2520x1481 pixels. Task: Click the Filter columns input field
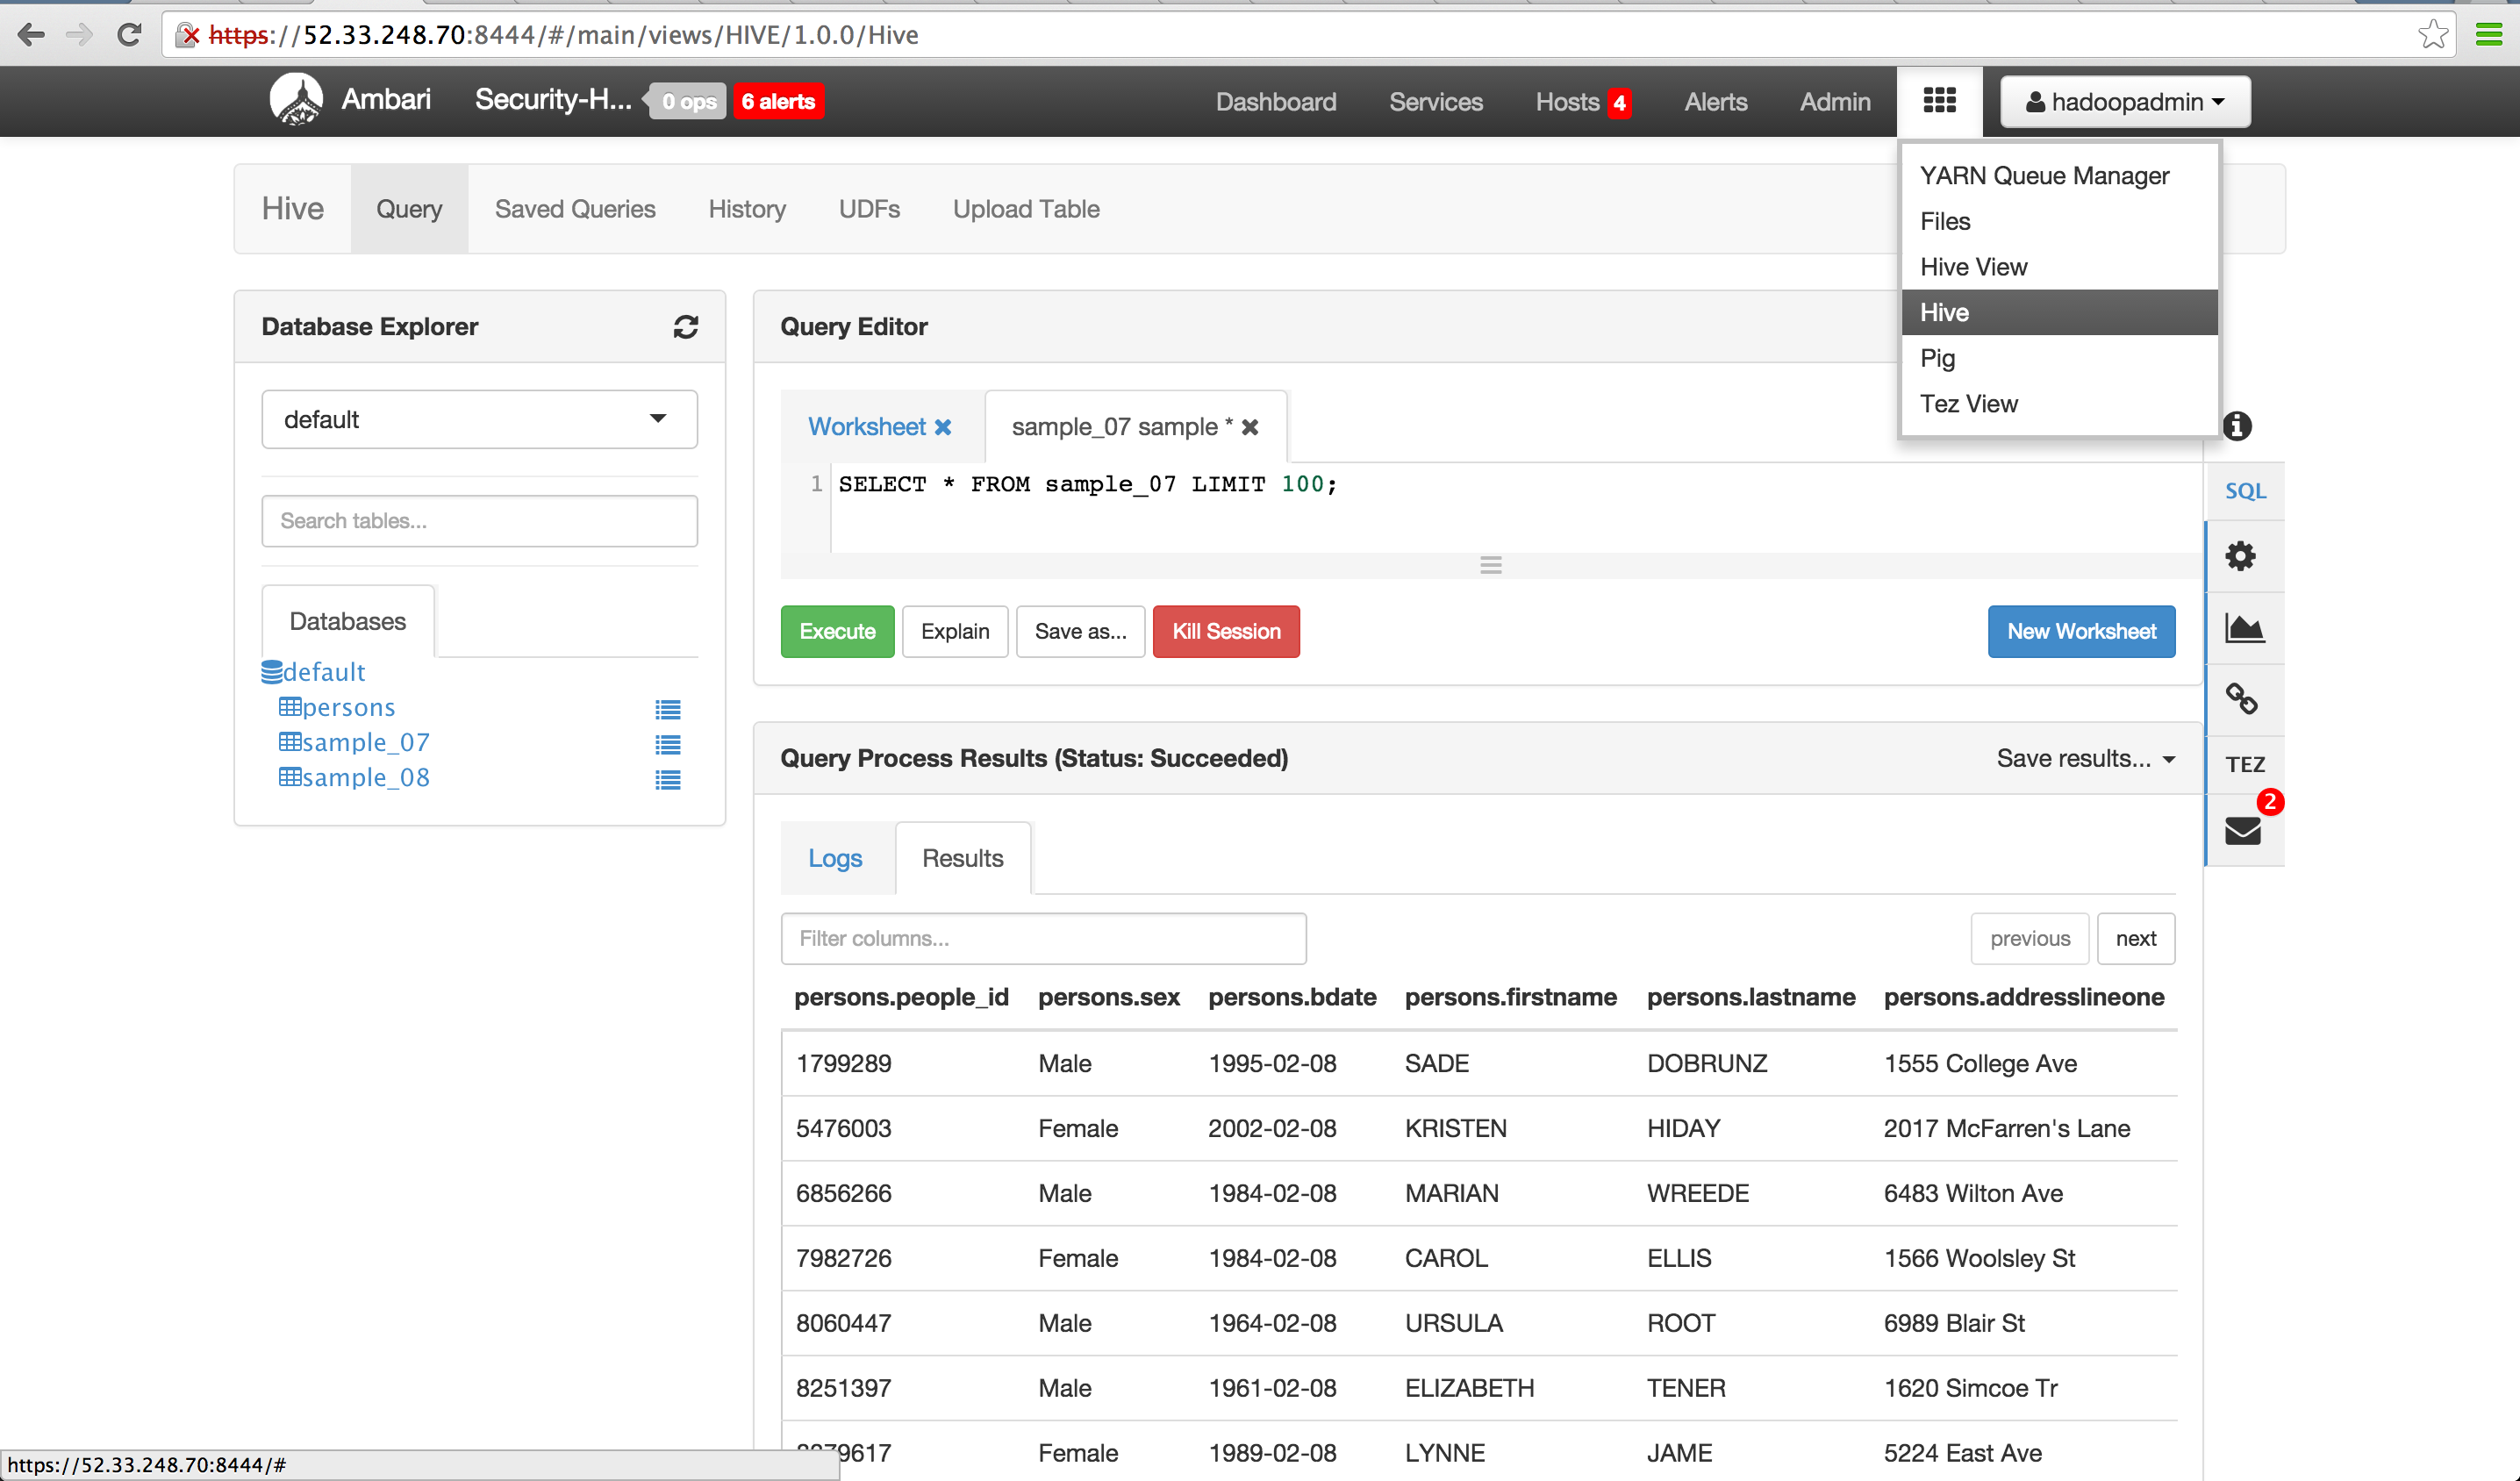click(x=1042, y=938)
